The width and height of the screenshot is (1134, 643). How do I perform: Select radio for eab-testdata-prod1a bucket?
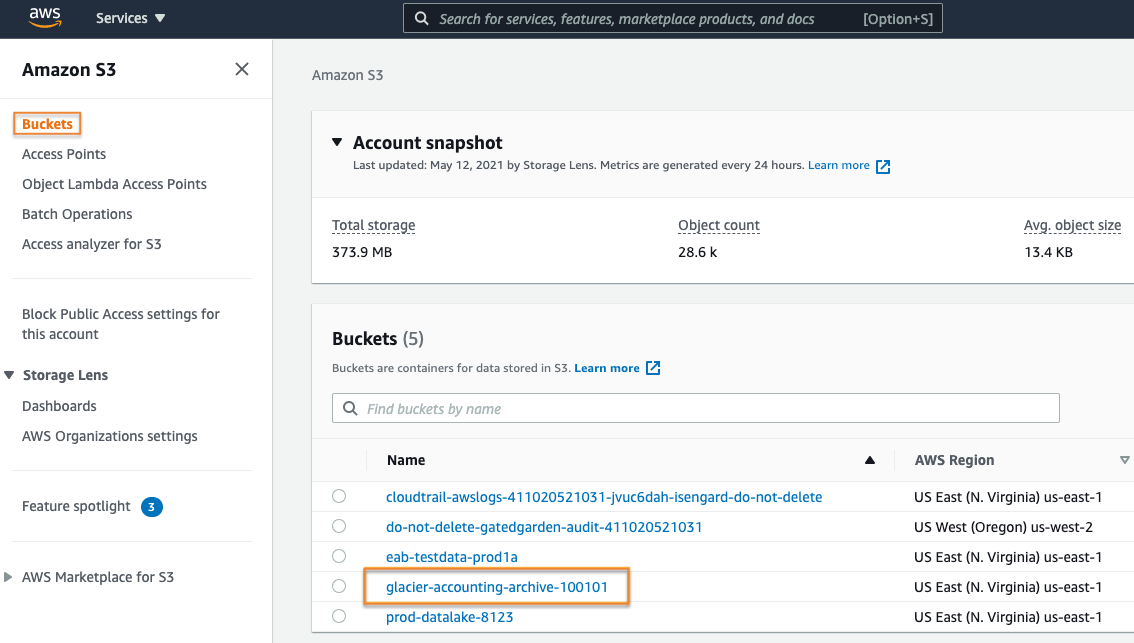(x=339, y=556)
